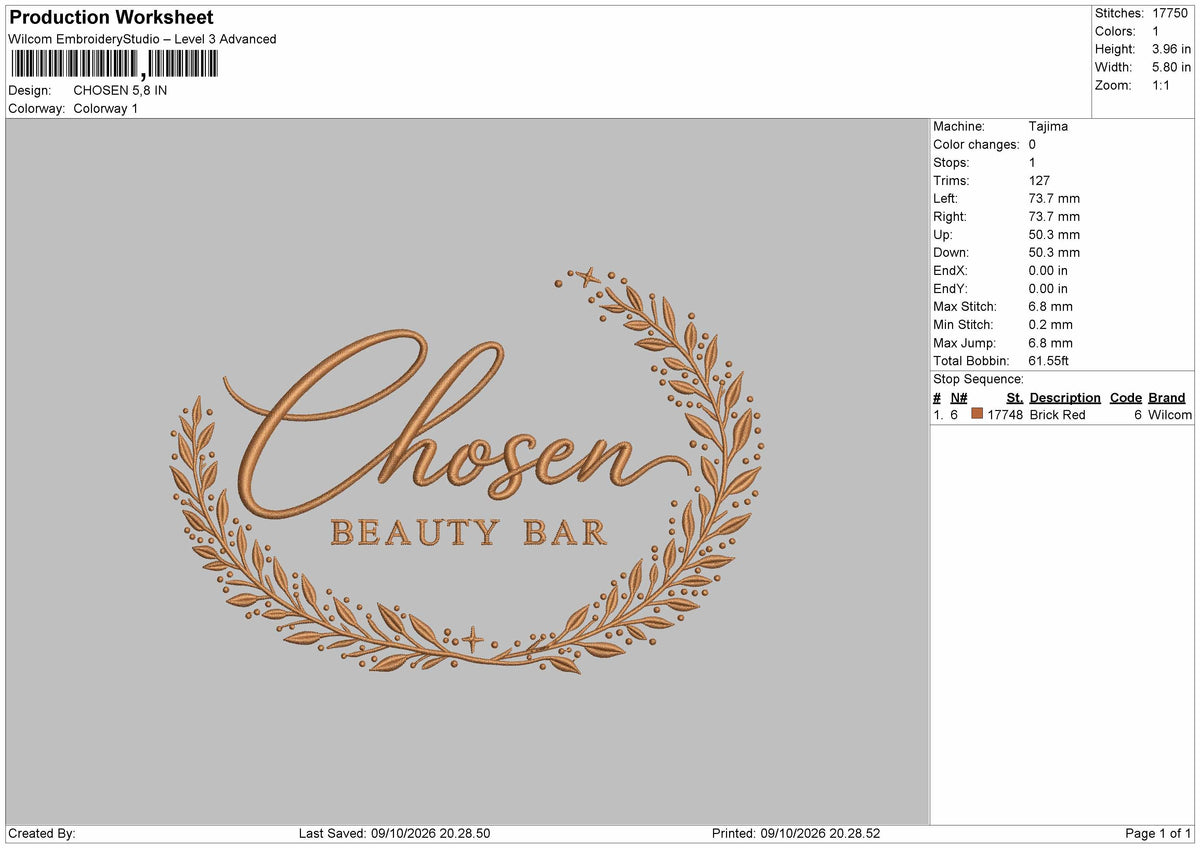Click the Up value 50.3 mm
This screenshot has width=1200, height=848.
pyautogui.click(x=1054, y=234)
